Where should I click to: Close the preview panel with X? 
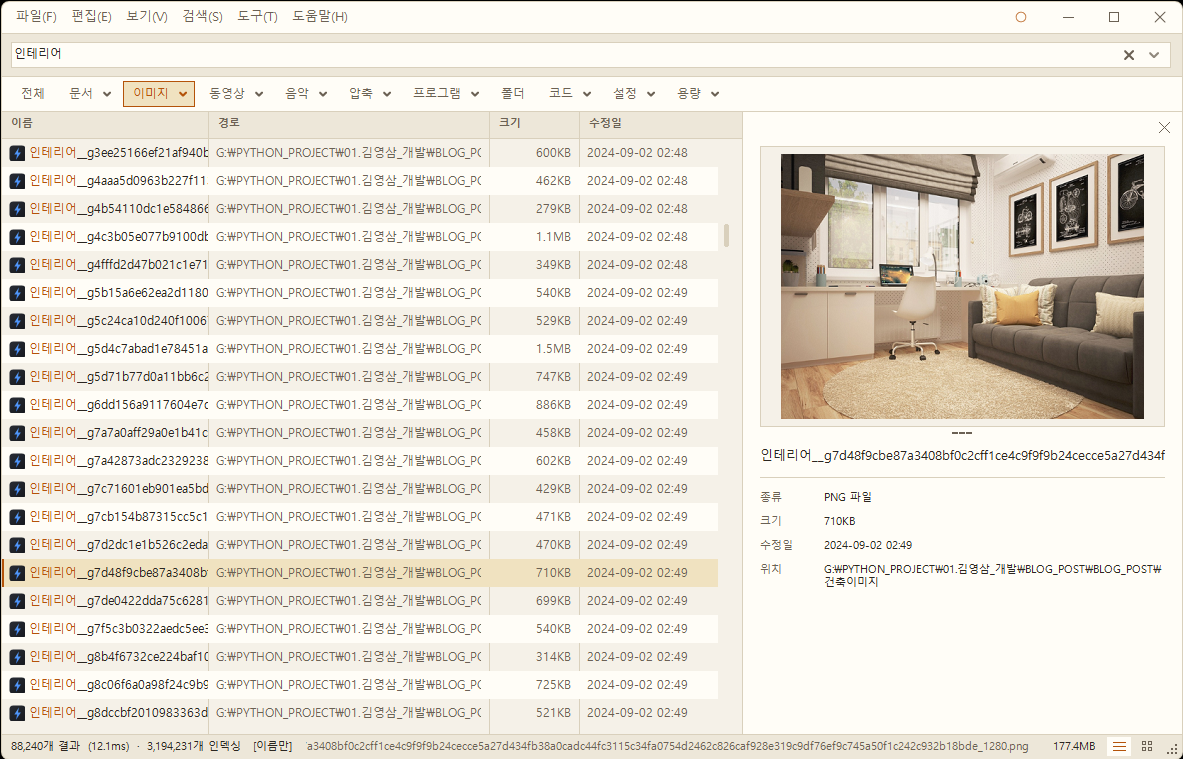[1164, 128]
